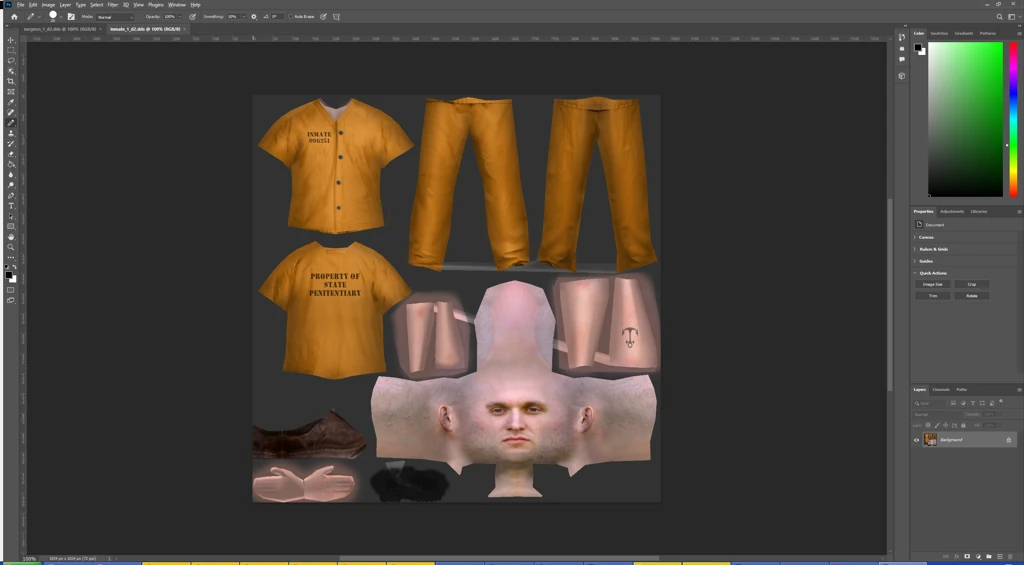The height and width of the screenshot is (565, 1024).
Task: Click the vertical canvas scrollbar
Action: (889, 294)
